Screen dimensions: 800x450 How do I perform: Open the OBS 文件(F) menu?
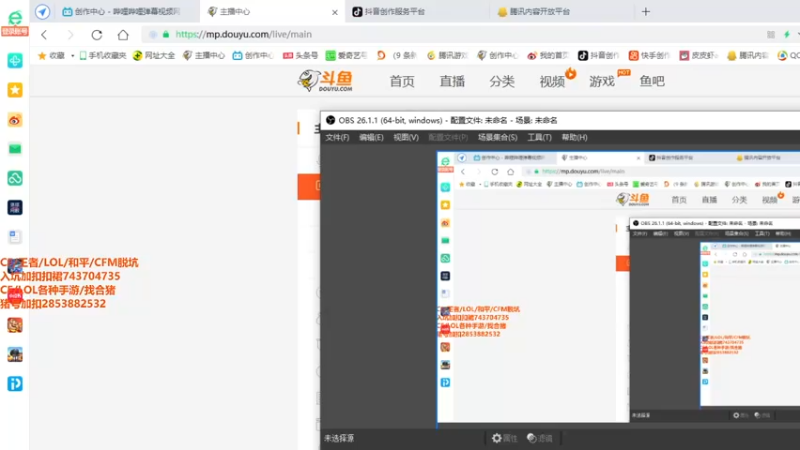tap(337, 137)
